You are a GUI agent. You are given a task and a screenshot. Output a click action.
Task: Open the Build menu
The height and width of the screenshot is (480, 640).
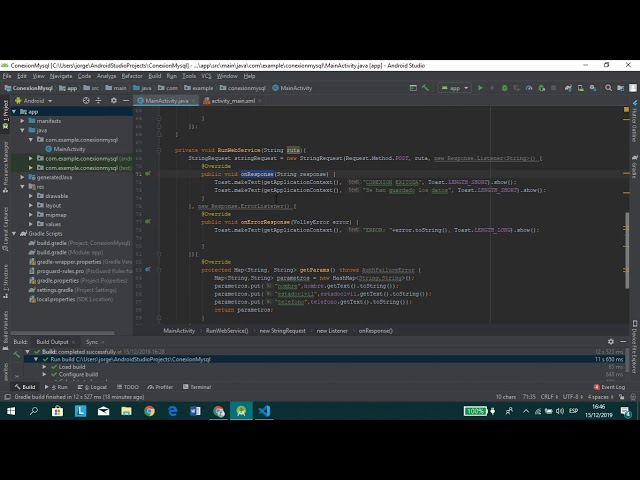[x=155, y=76]
